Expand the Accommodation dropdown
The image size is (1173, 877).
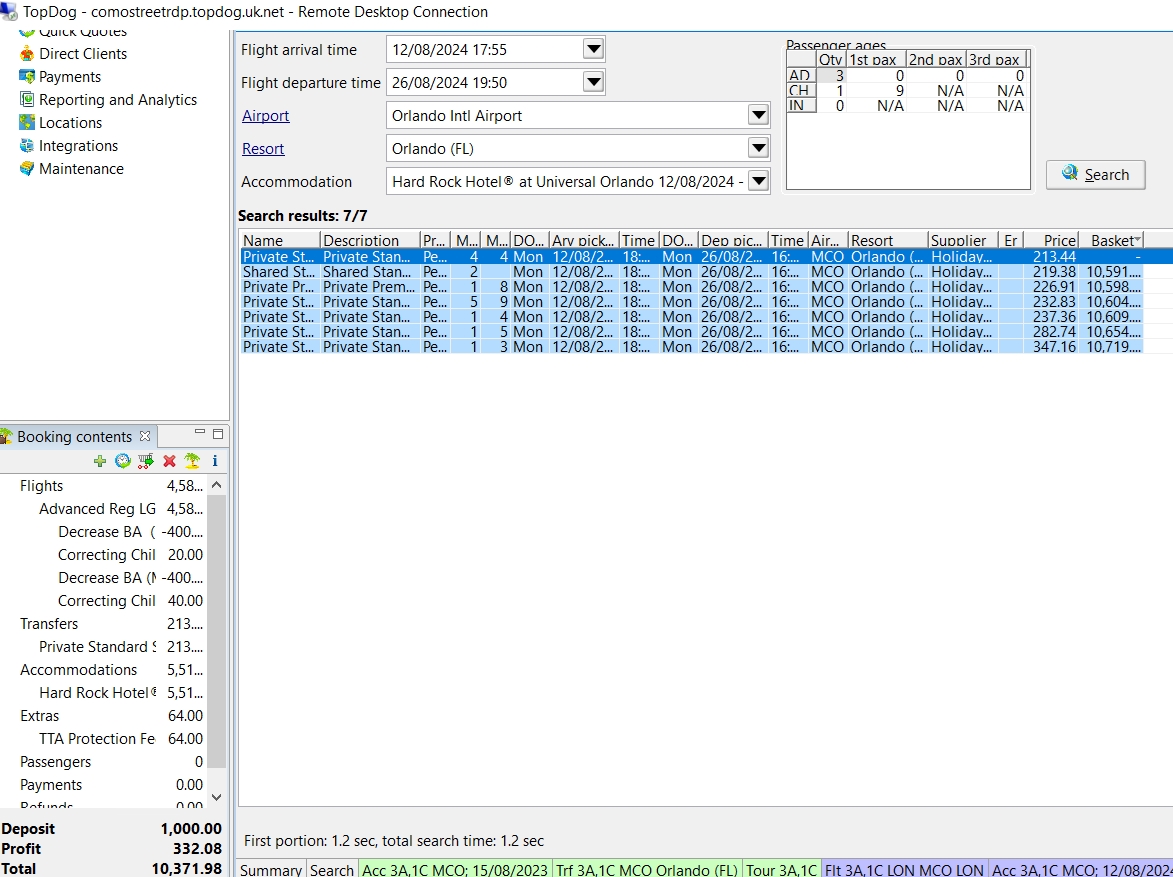[x=758, y=181]
